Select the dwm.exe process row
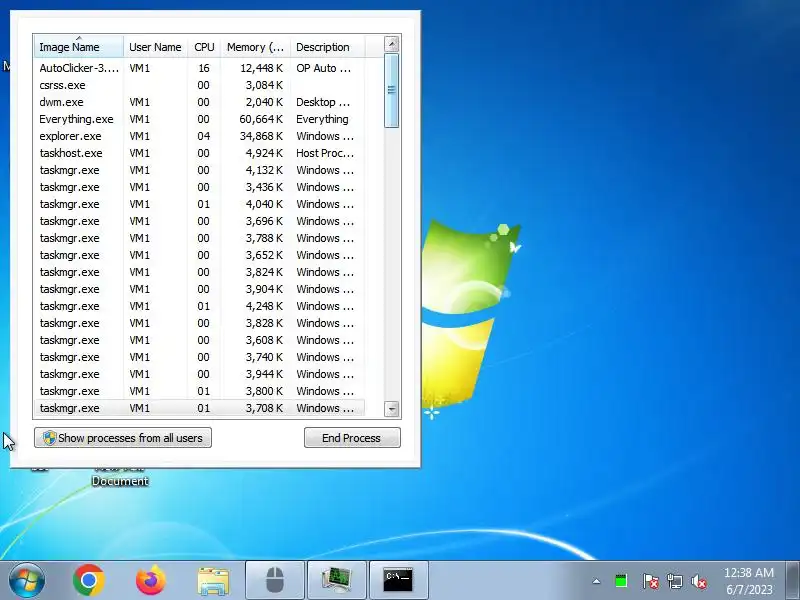This screenshot has width=800, height=600. click(x=199, y=102)
